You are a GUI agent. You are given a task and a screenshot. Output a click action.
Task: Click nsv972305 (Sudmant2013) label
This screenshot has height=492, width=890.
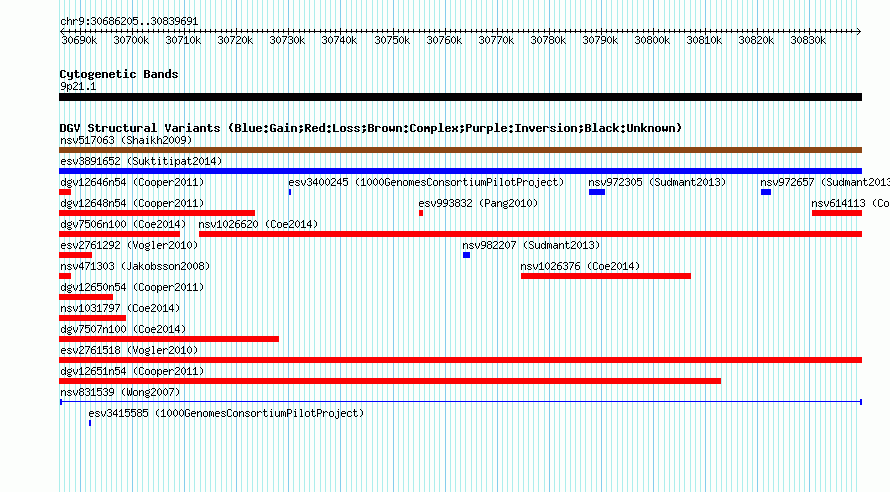[657, 182]
